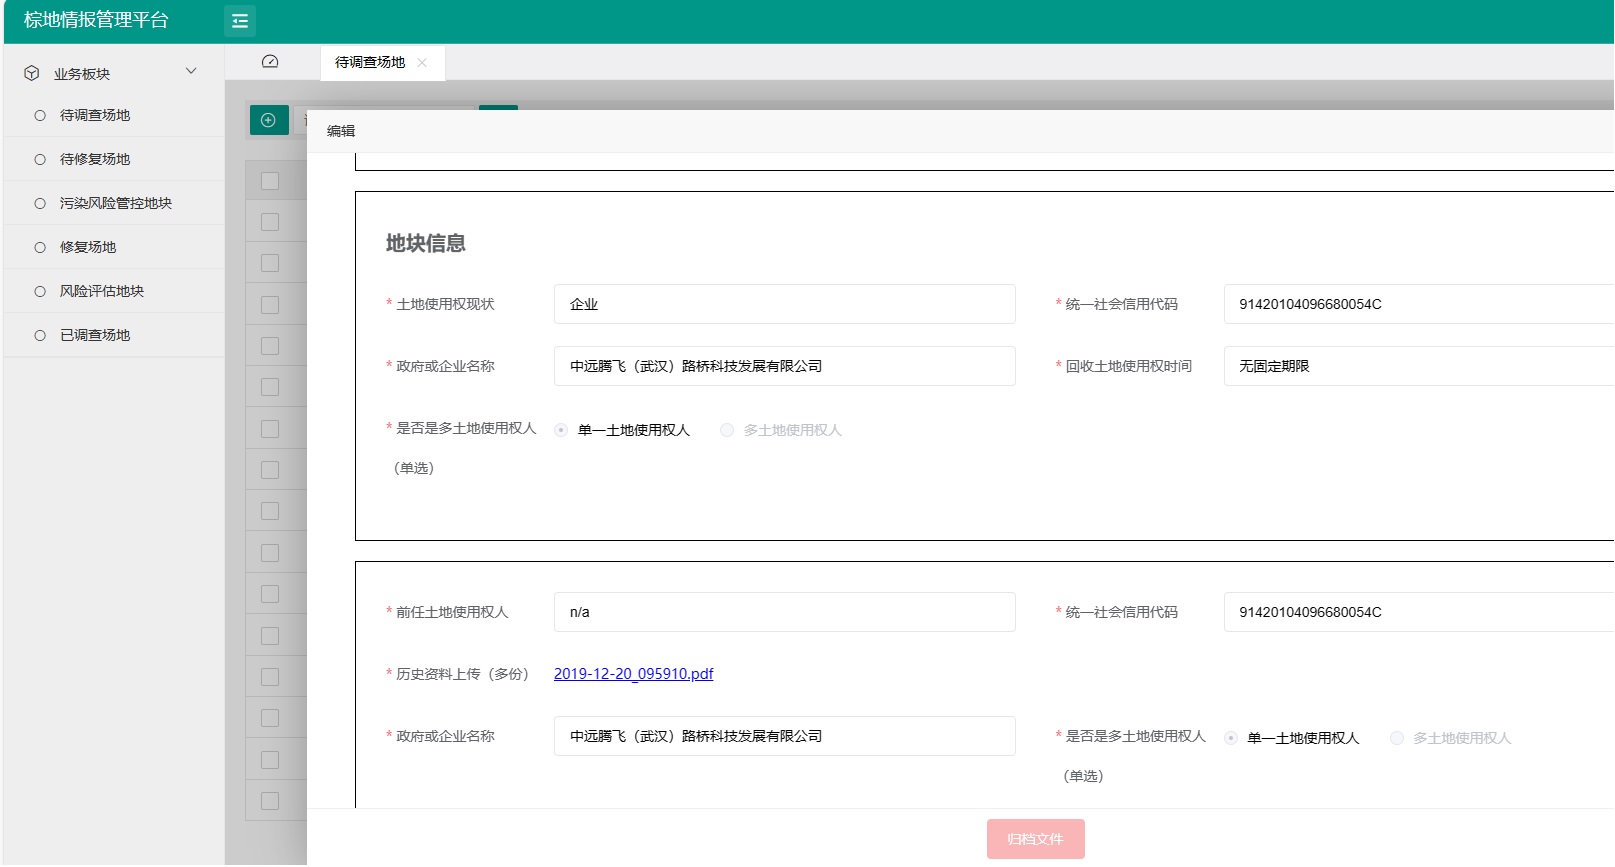Open the dashboard gauge icon tab

coord(270,62)
